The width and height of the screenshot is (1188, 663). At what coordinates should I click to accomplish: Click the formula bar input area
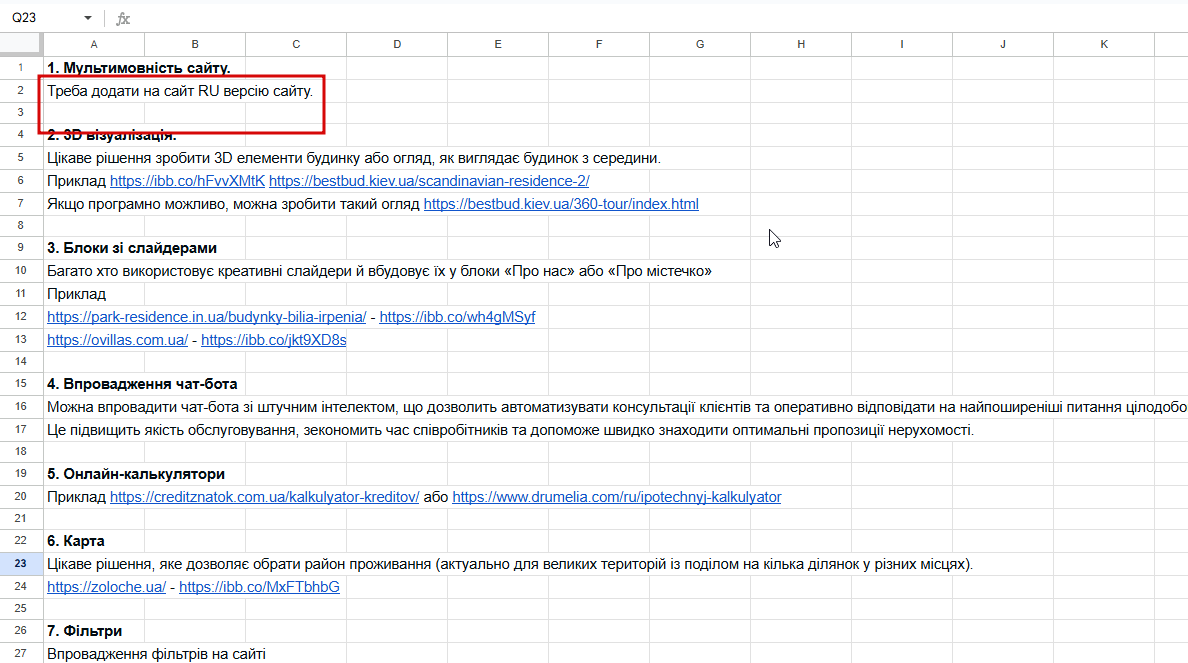pyautogui.click(x=659, y=18)
